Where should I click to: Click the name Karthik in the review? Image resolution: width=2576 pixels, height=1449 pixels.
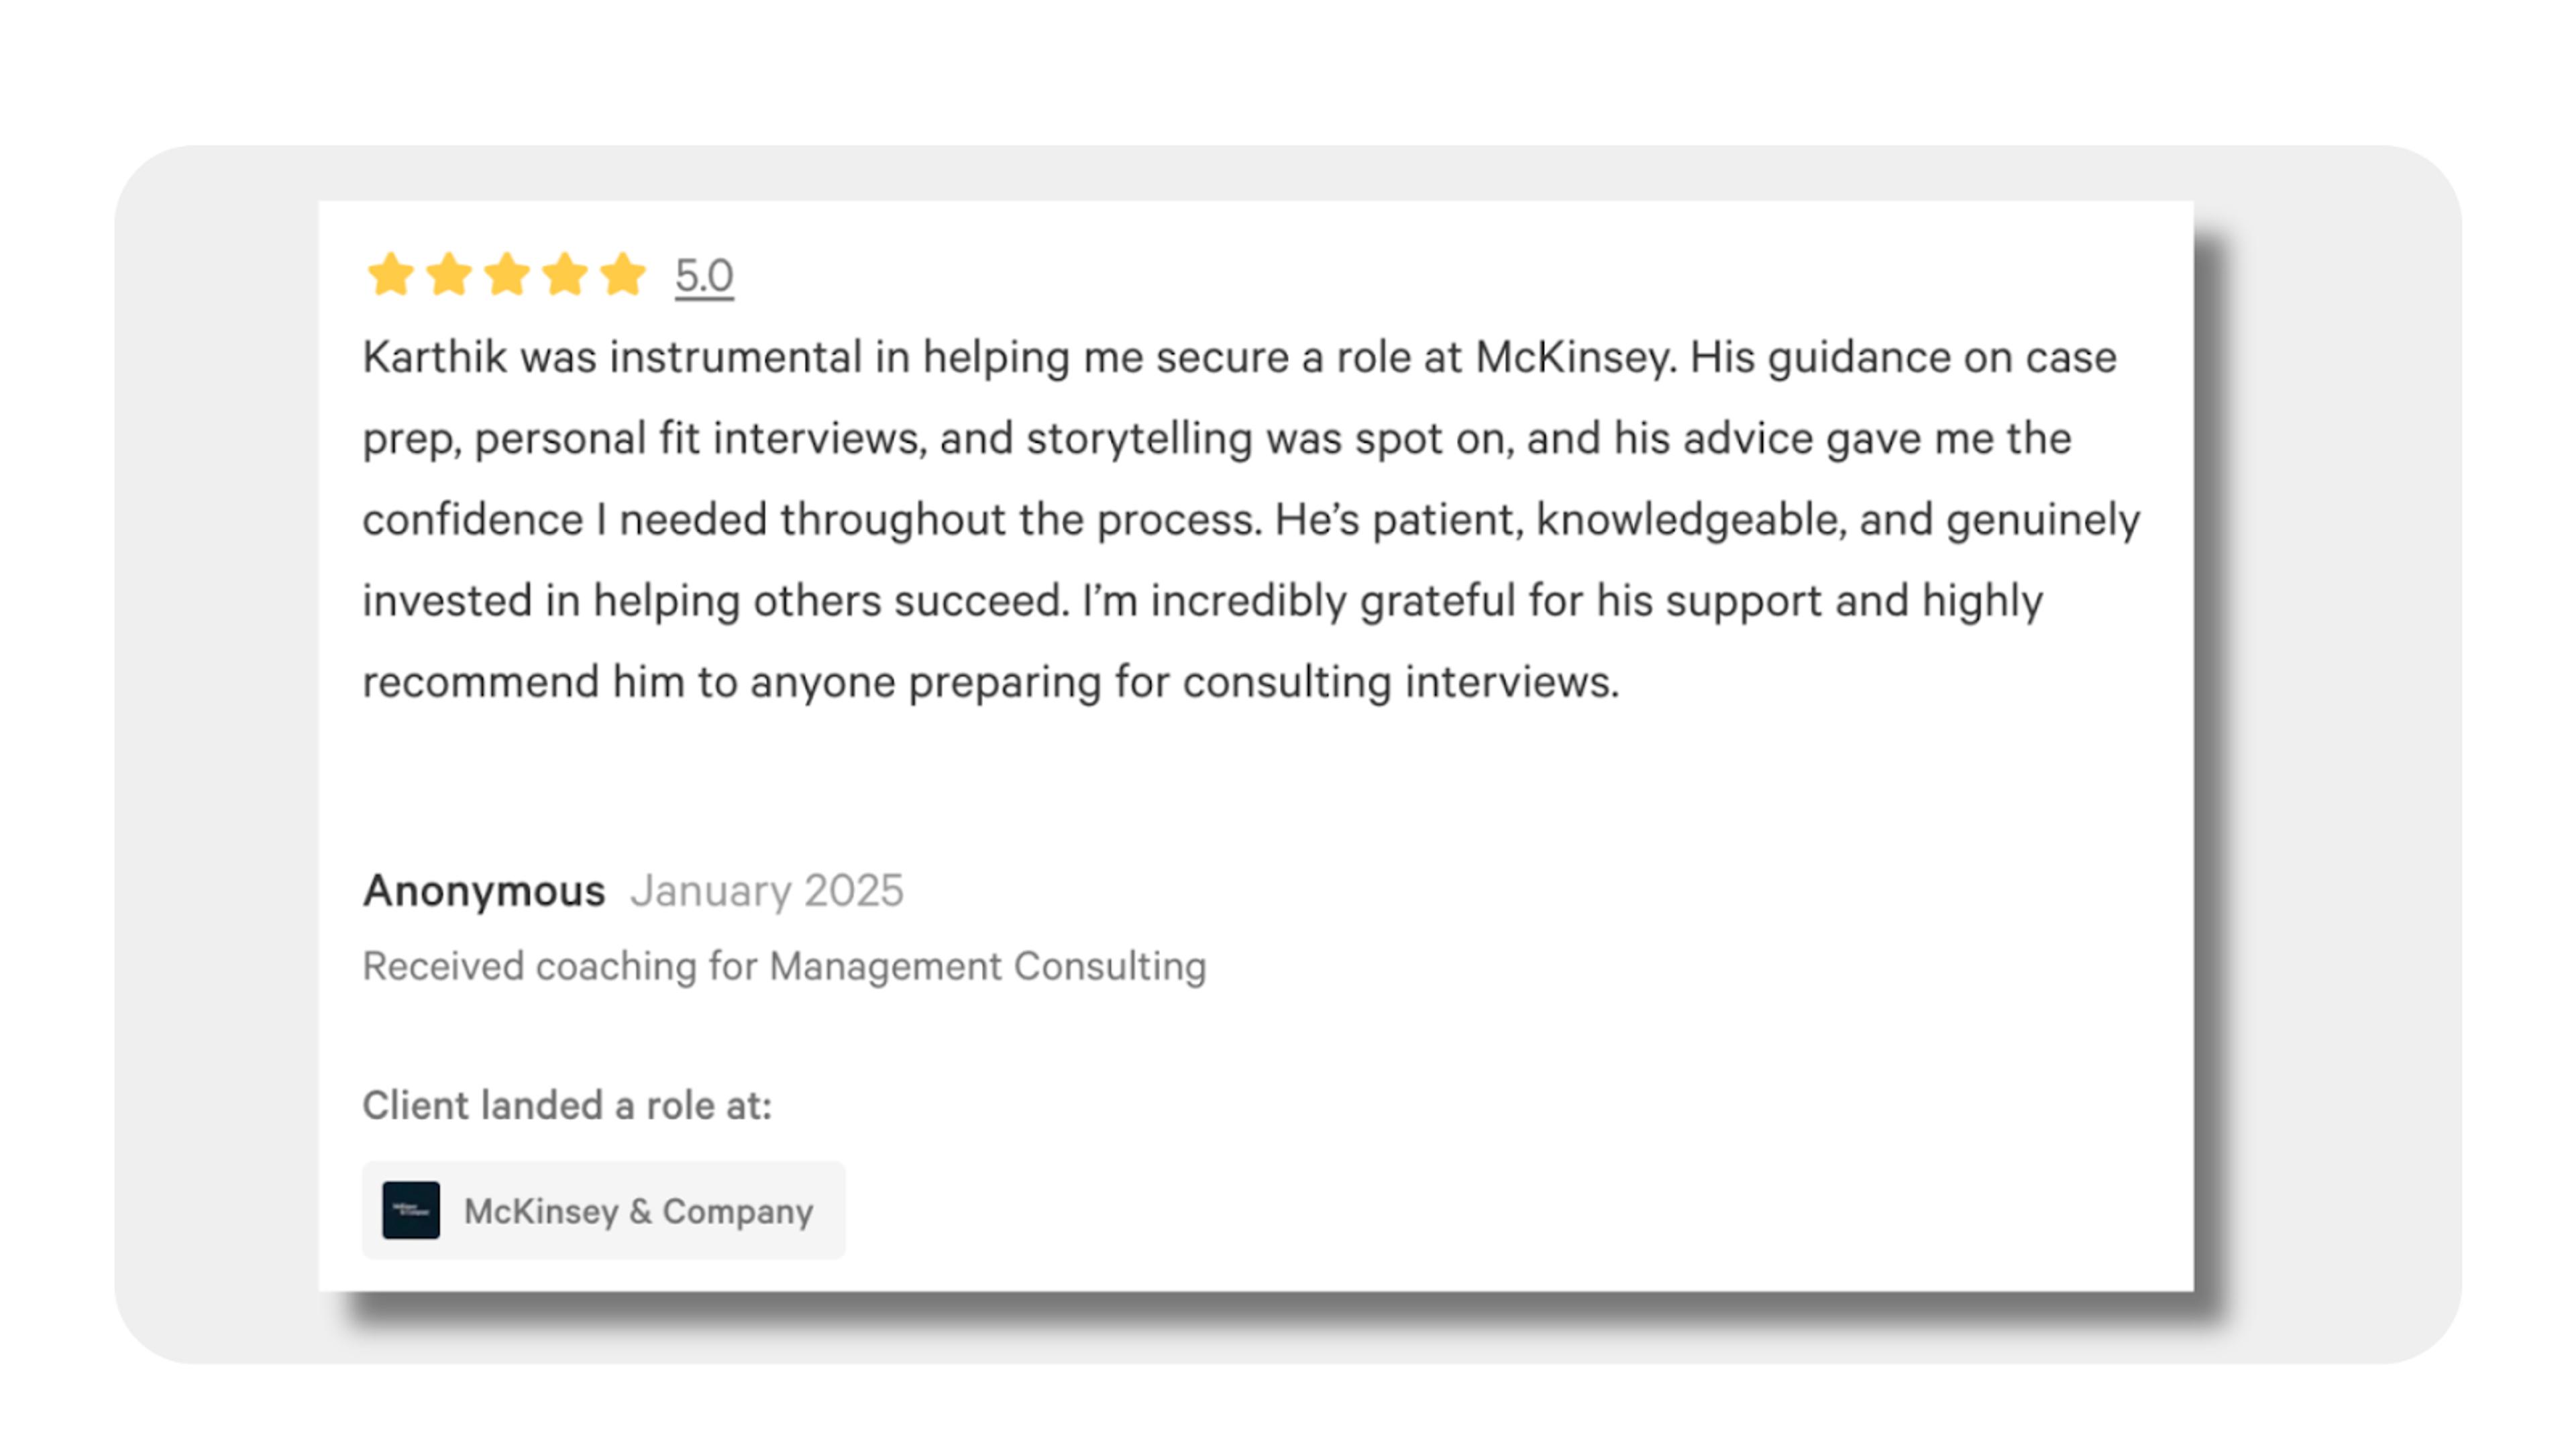coord(435,357)
